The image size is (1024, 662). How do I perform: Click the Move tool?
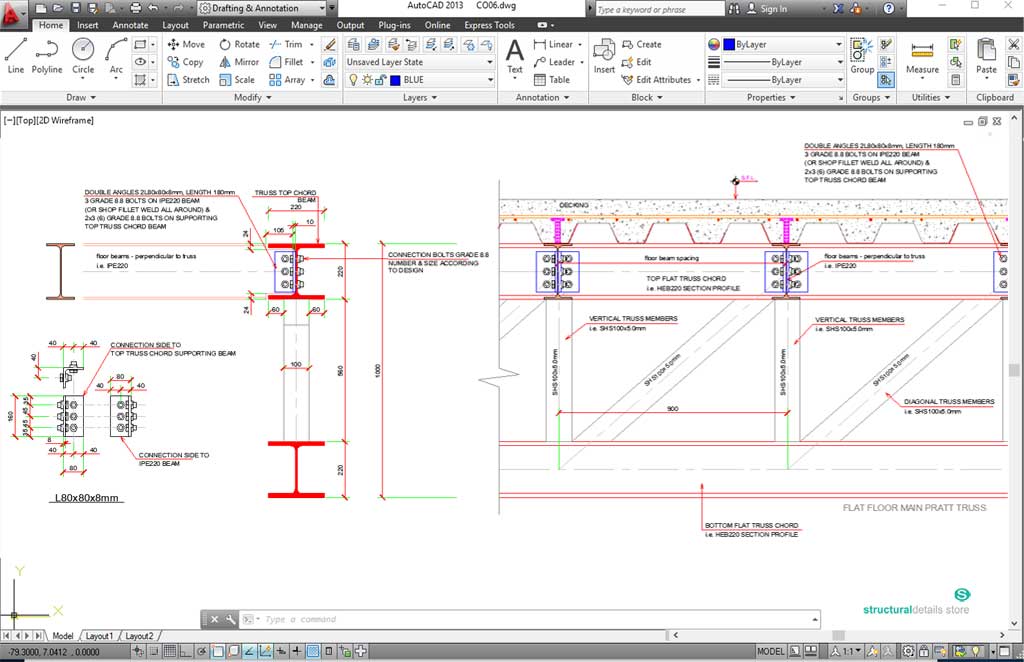pyautogui.click(x=186, y=44)
